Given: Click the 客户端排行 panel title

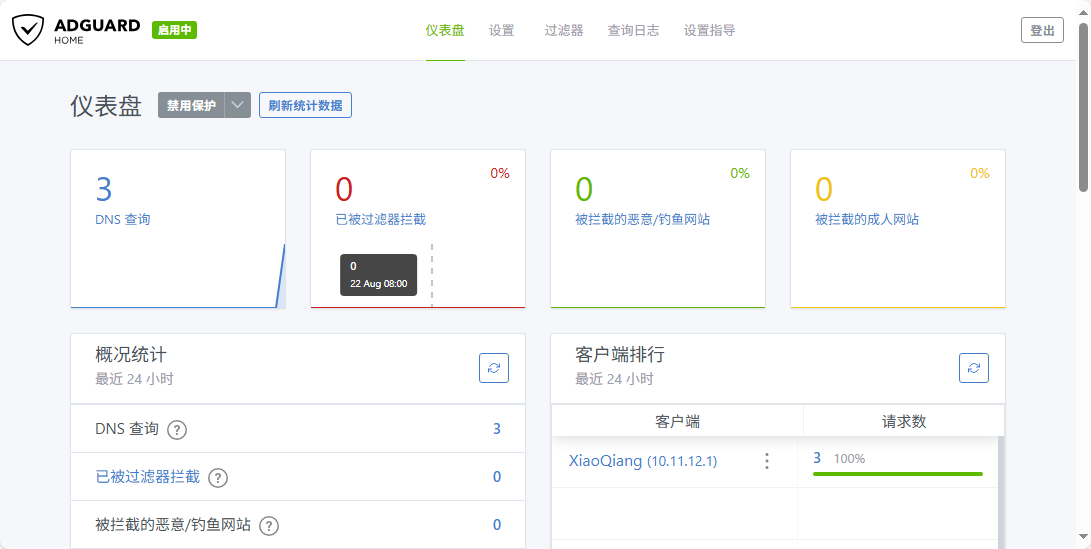Looking at the screenshot, I should (620, 354).
